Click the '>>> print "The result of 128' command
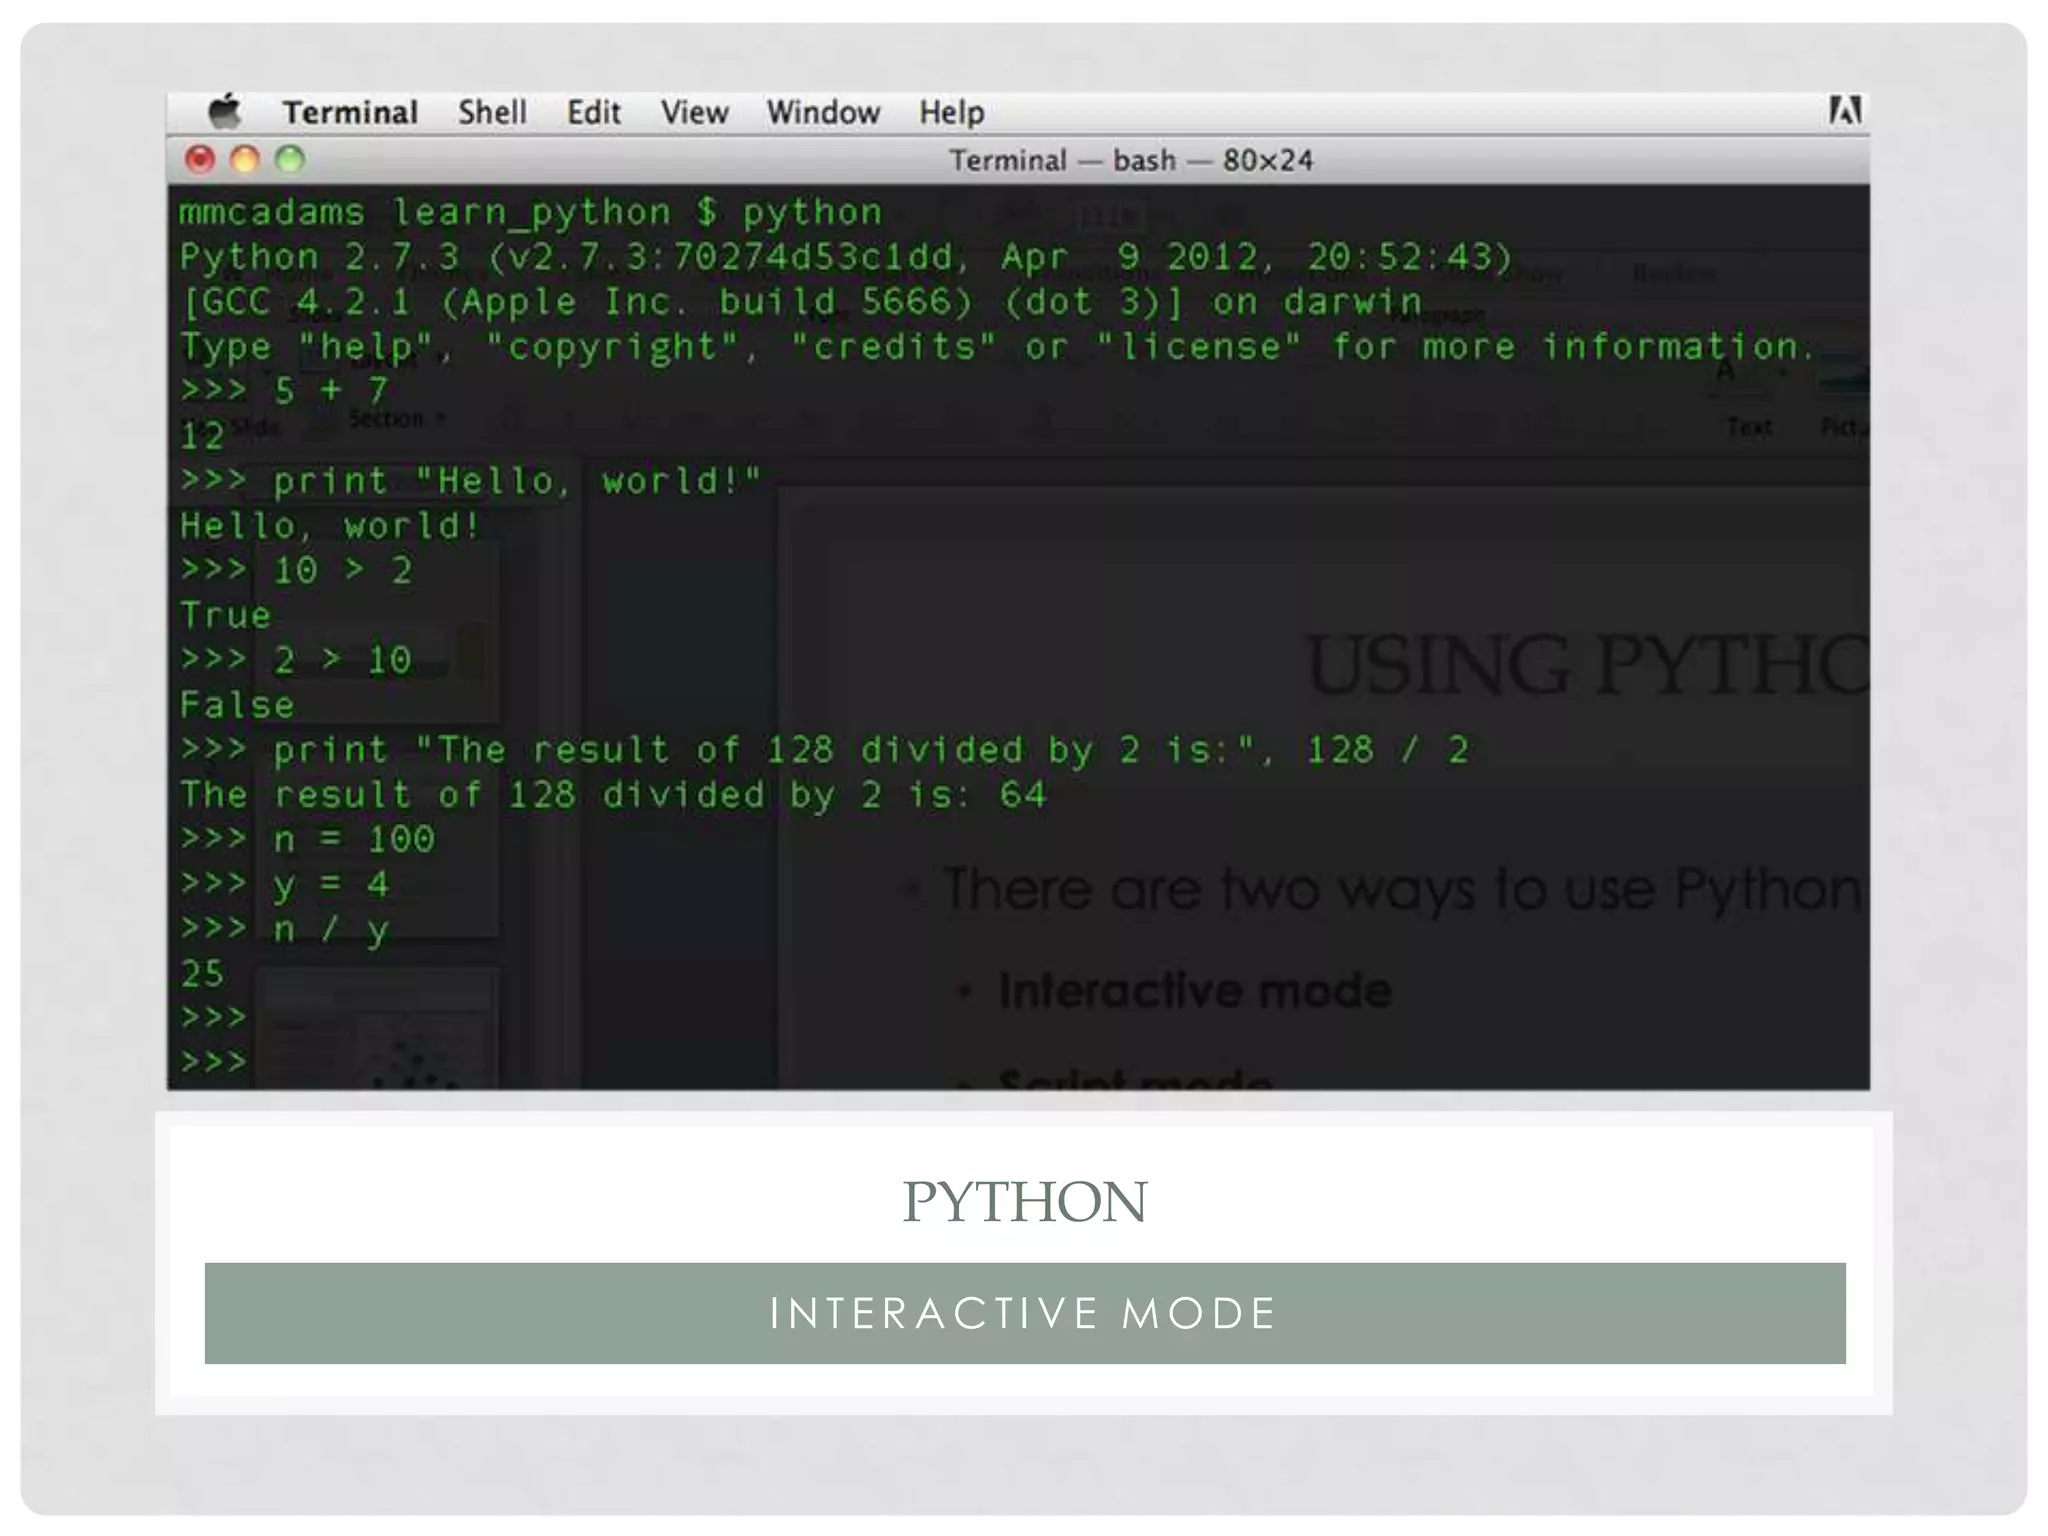Viewport: 2048px width, 1536px height. point(824,750)
